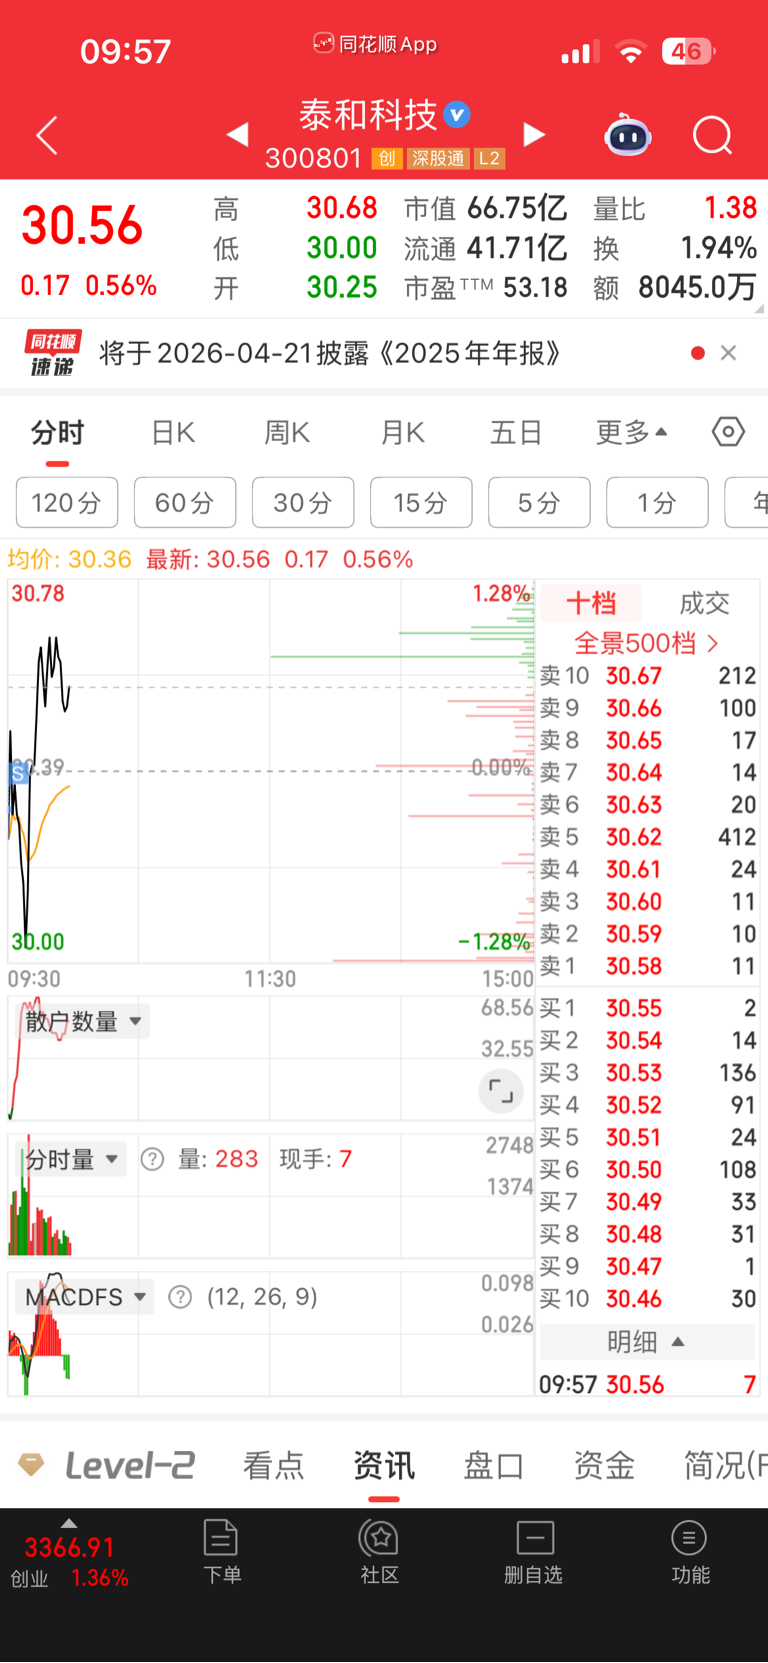Tap the 买1 row at 30.55
The image size is (768, 1663).
(648, 1008)
